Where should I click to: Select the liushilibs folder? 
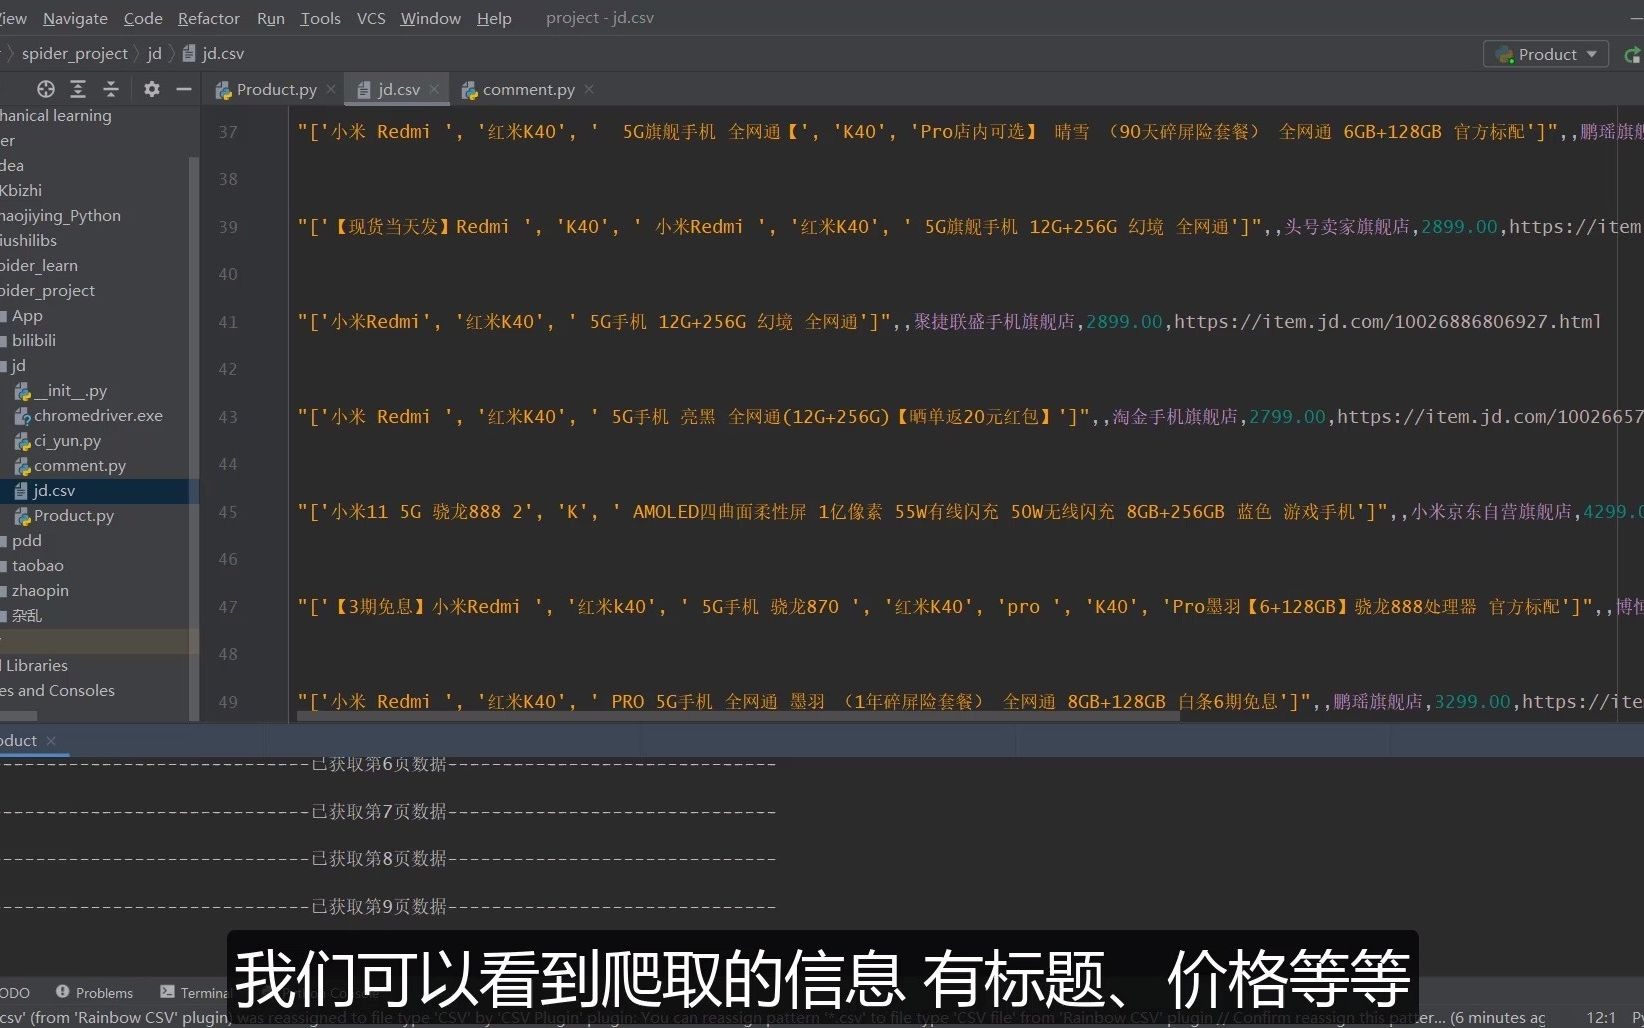tap(28, 240)
